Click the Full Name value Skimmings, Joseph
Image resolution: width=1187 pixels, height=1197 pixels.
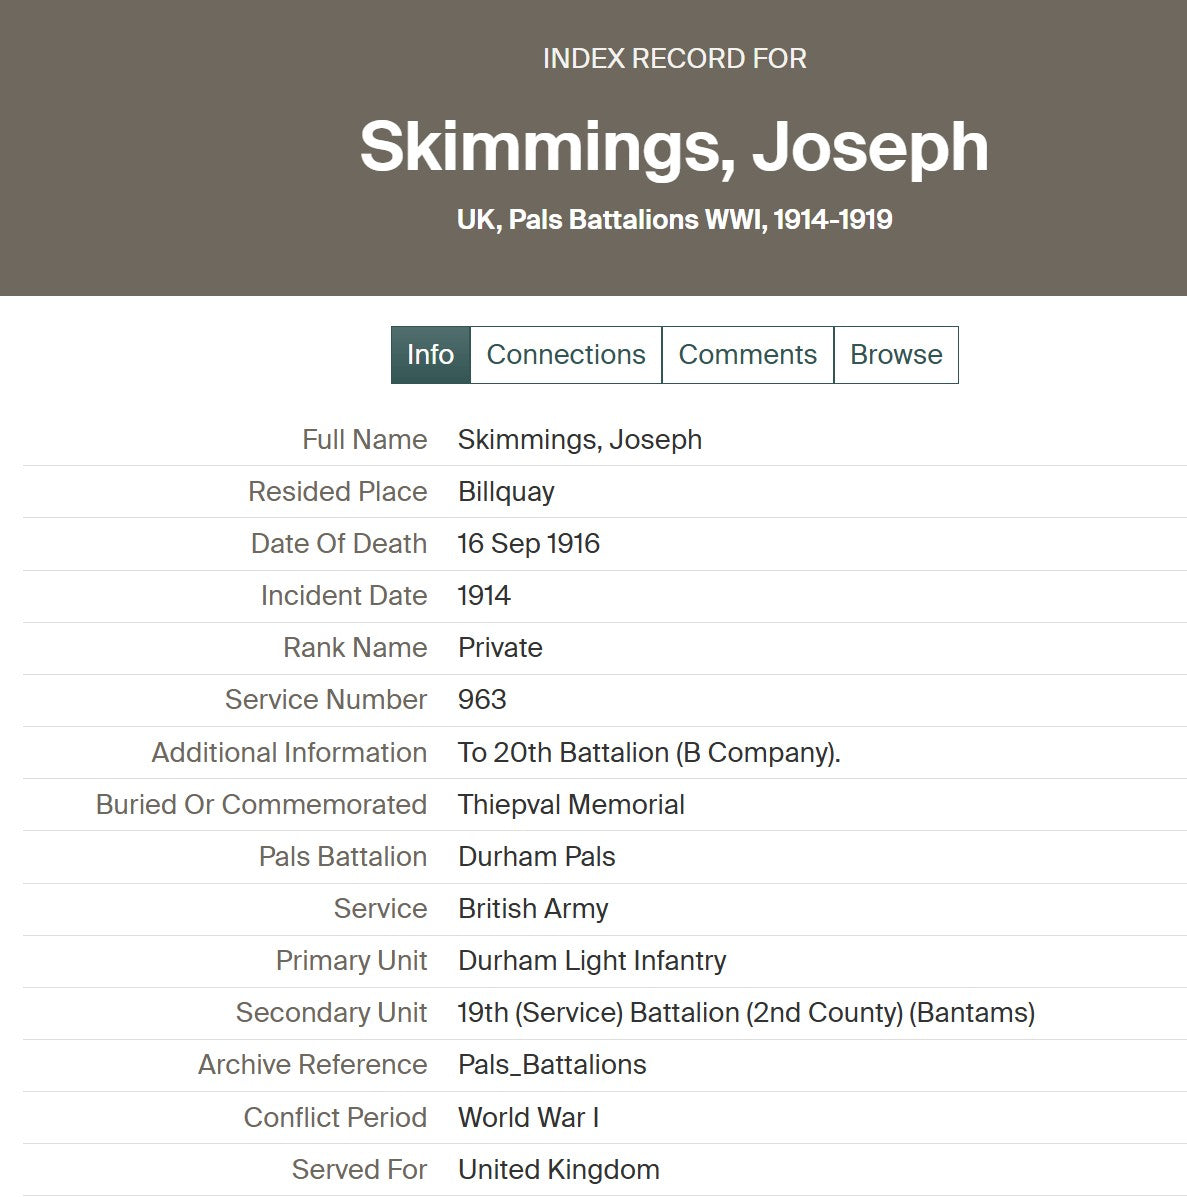click(x=580, y=440)
